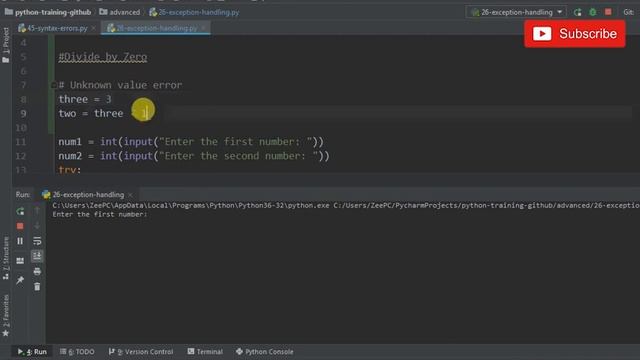Click down stack trace arrow
Screen dimensions: 640x360
coord(37,226)
